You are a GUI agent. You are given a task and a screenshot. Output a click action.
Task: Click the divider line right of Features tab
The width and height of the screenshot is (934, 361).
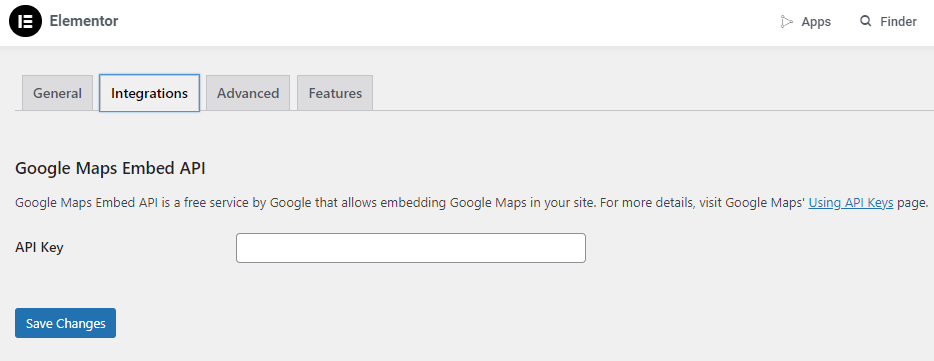tap(653, 110)
